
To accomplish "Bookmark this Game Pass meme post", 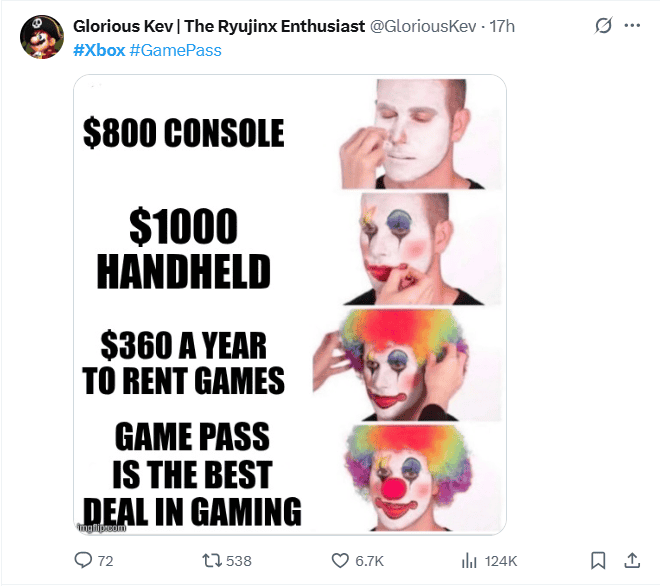I will pyautogui.click(x=598, y=560).
